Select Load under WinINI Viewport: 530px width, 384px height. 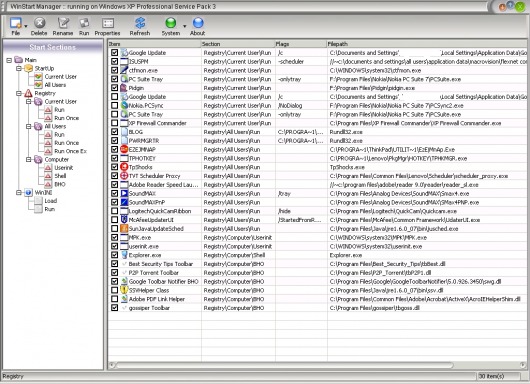[50, 201]
